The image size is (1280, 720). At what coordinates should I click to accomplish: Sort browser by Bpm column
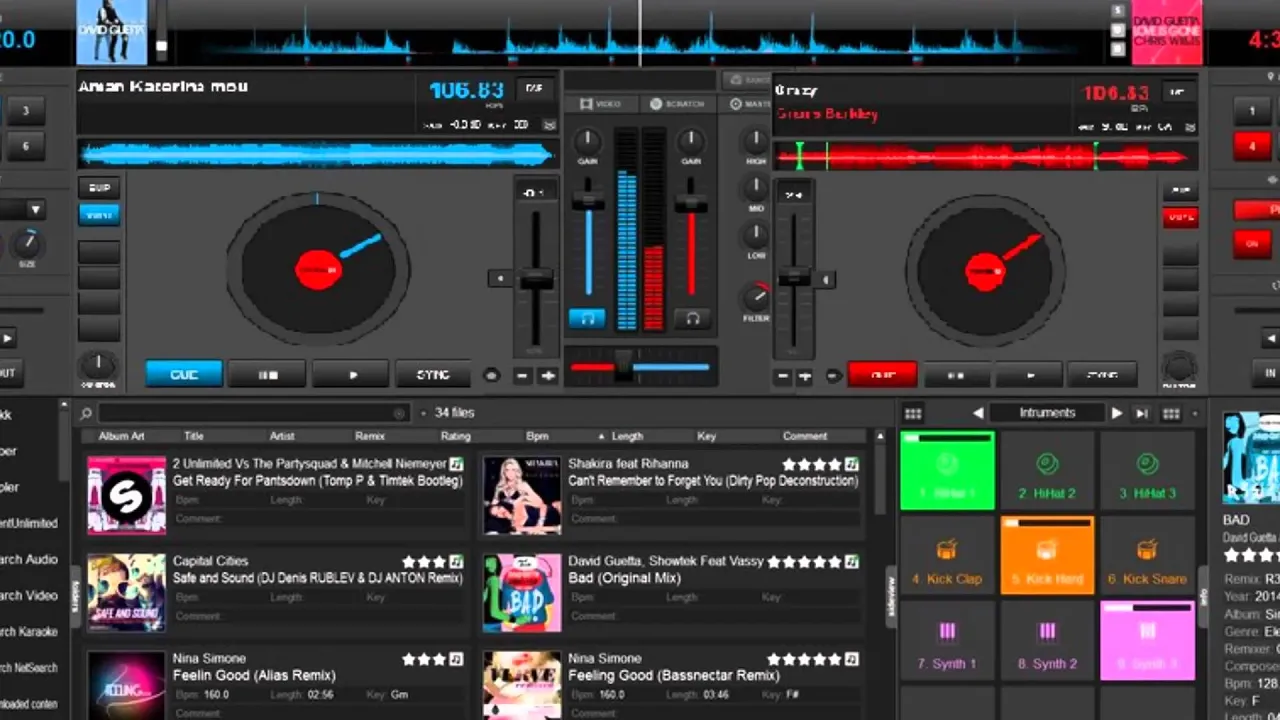pos(537,436)
